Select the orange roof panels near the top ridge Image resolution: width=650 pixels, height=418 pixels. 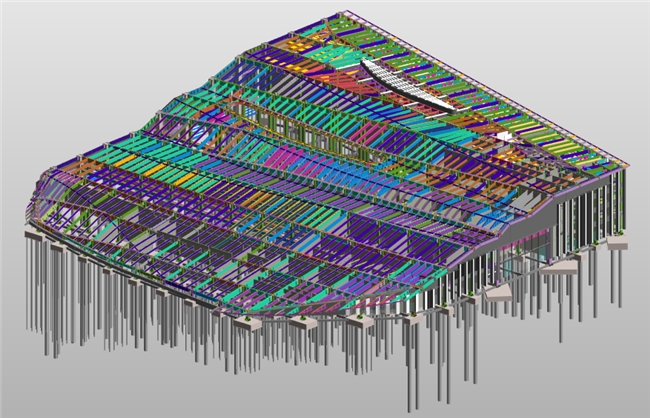(300, 47)
